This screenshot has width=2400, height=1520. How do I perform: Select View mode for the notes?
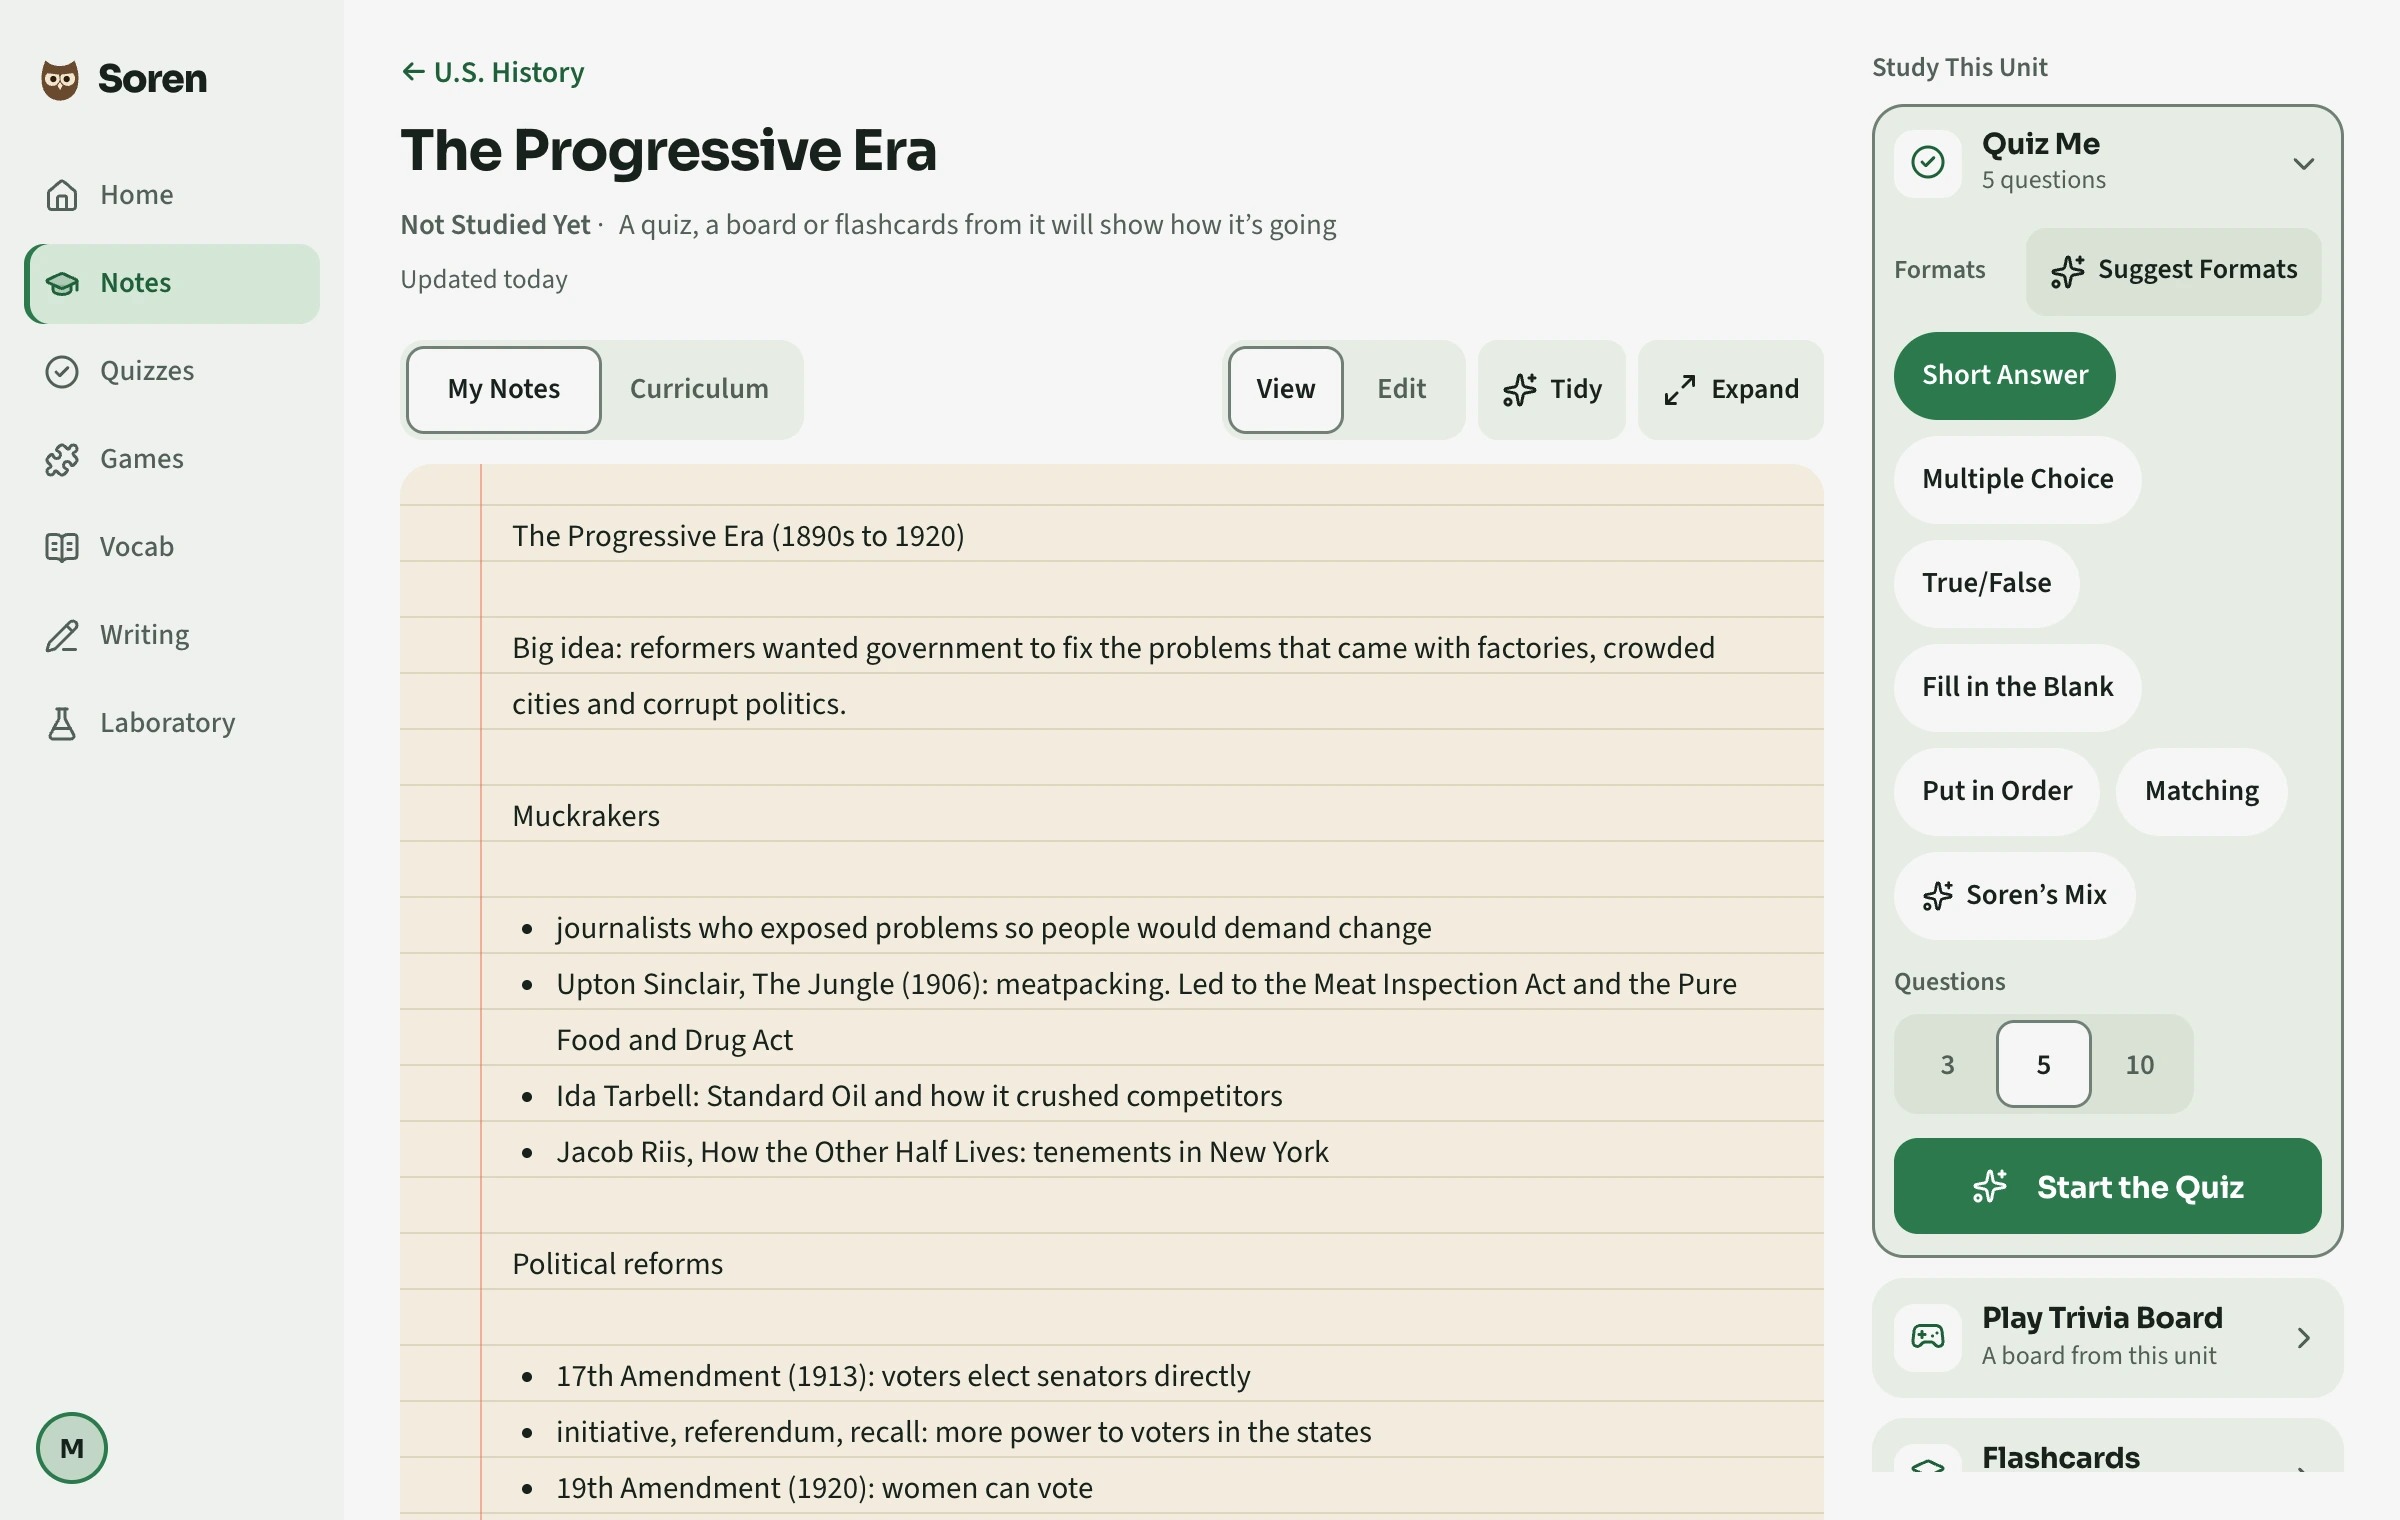tap(1286, 389)
